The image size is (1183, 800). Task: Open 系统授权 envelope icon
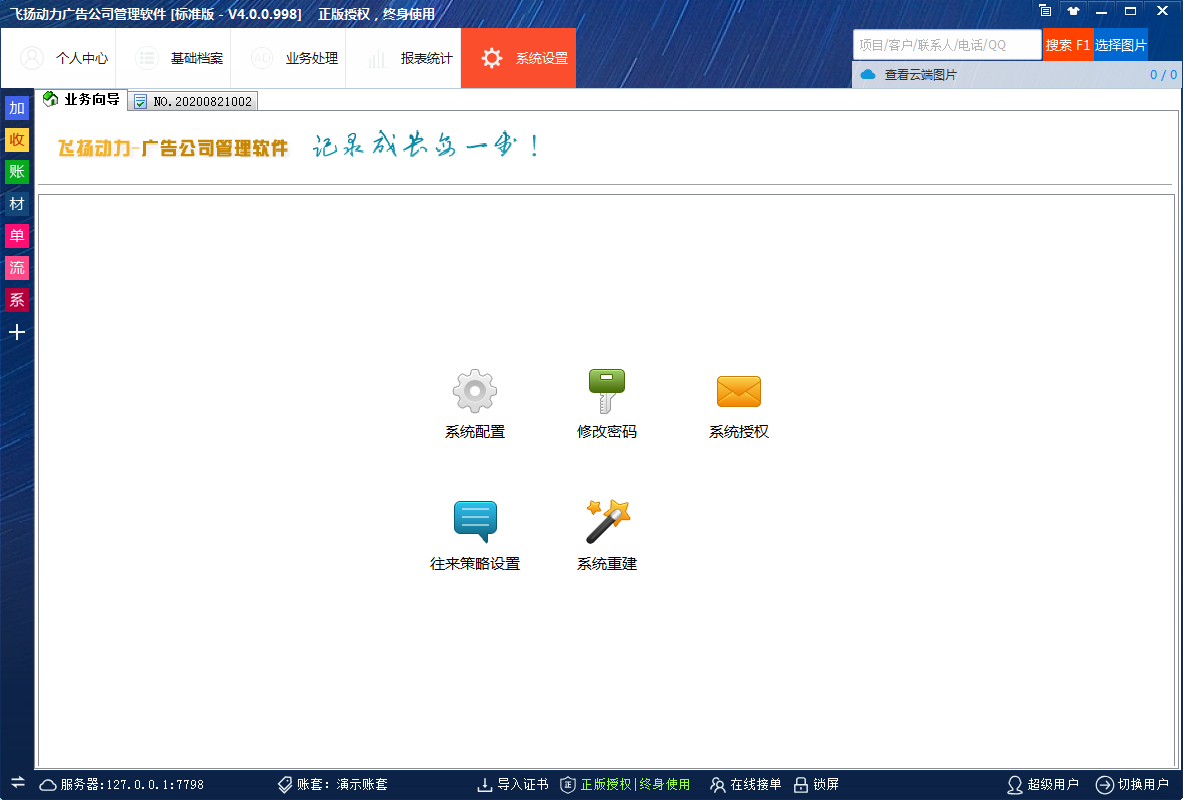click(x=738, y=392)
